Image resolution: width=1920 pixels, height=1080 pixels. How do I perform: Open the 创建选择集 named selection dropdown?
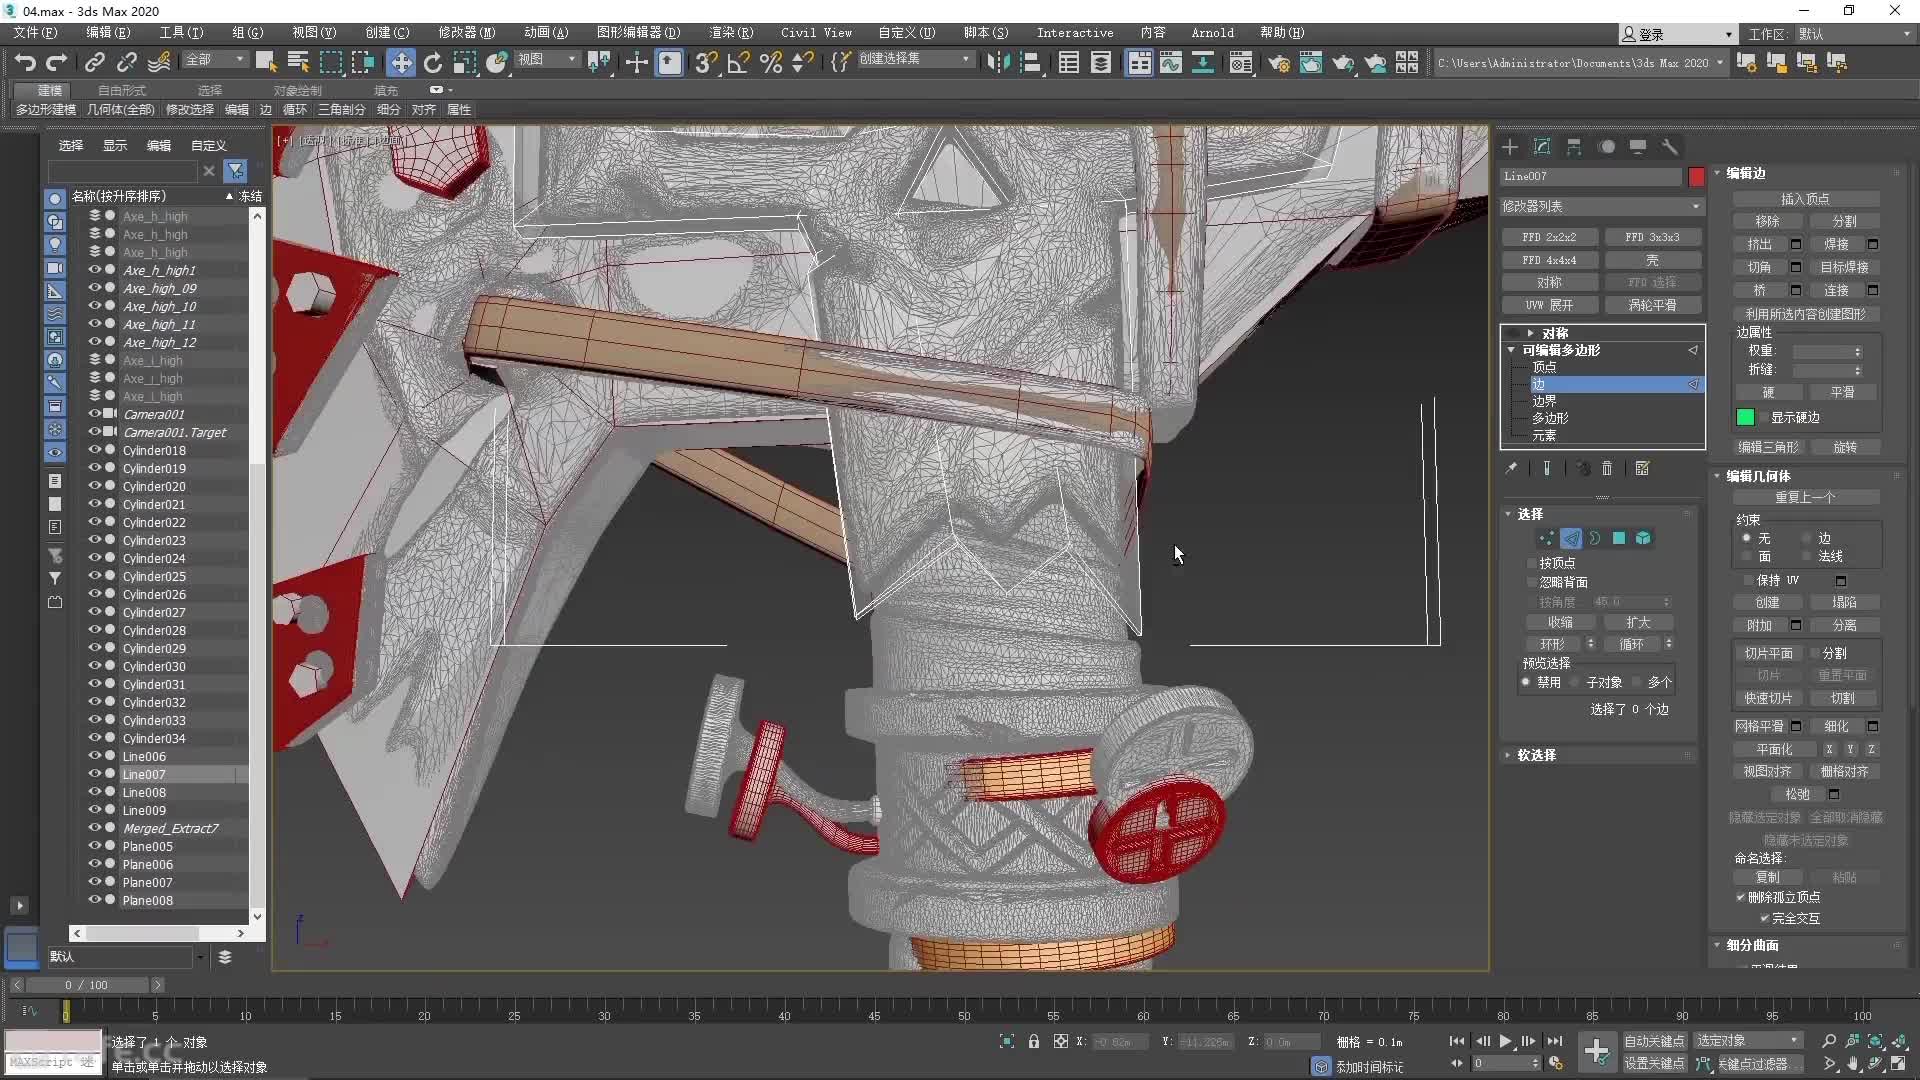pos(914,59)
